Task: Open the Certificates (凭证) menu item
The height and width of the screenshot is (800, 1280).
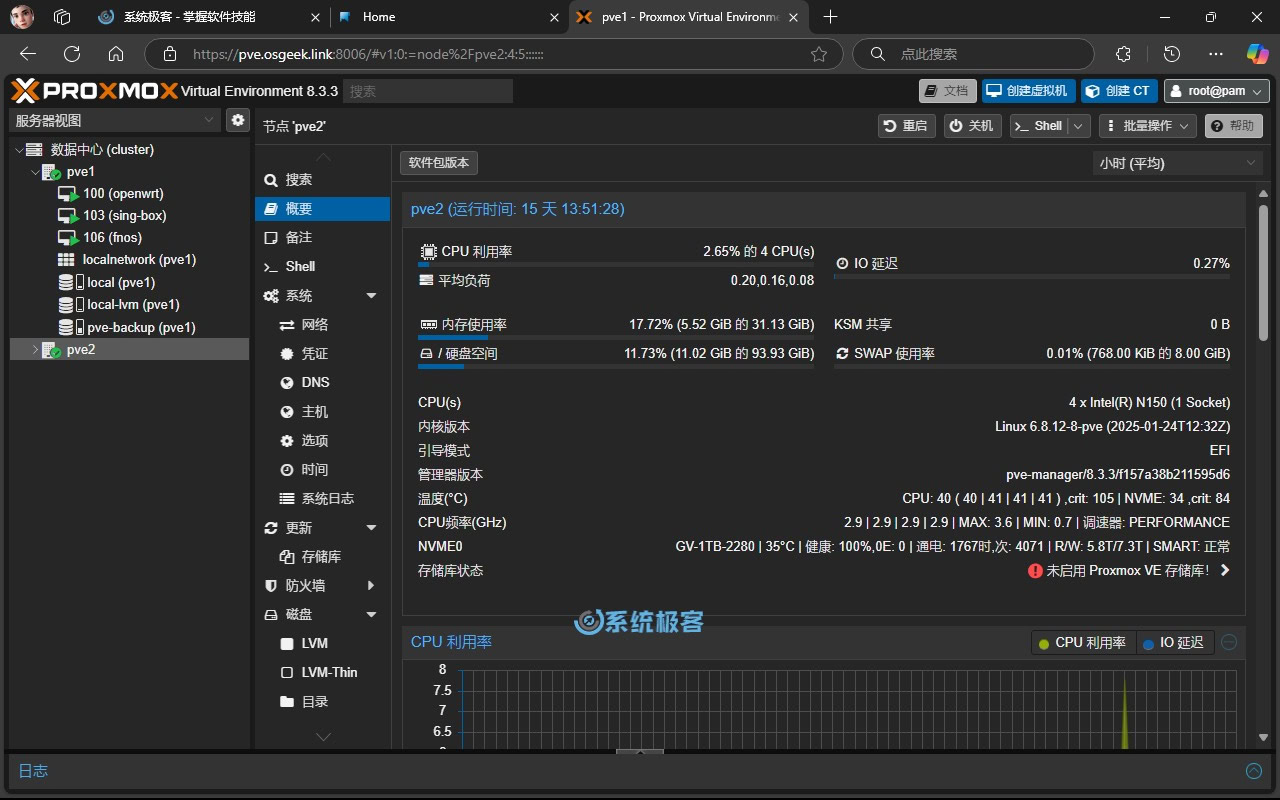Action: tap(322, 354)
